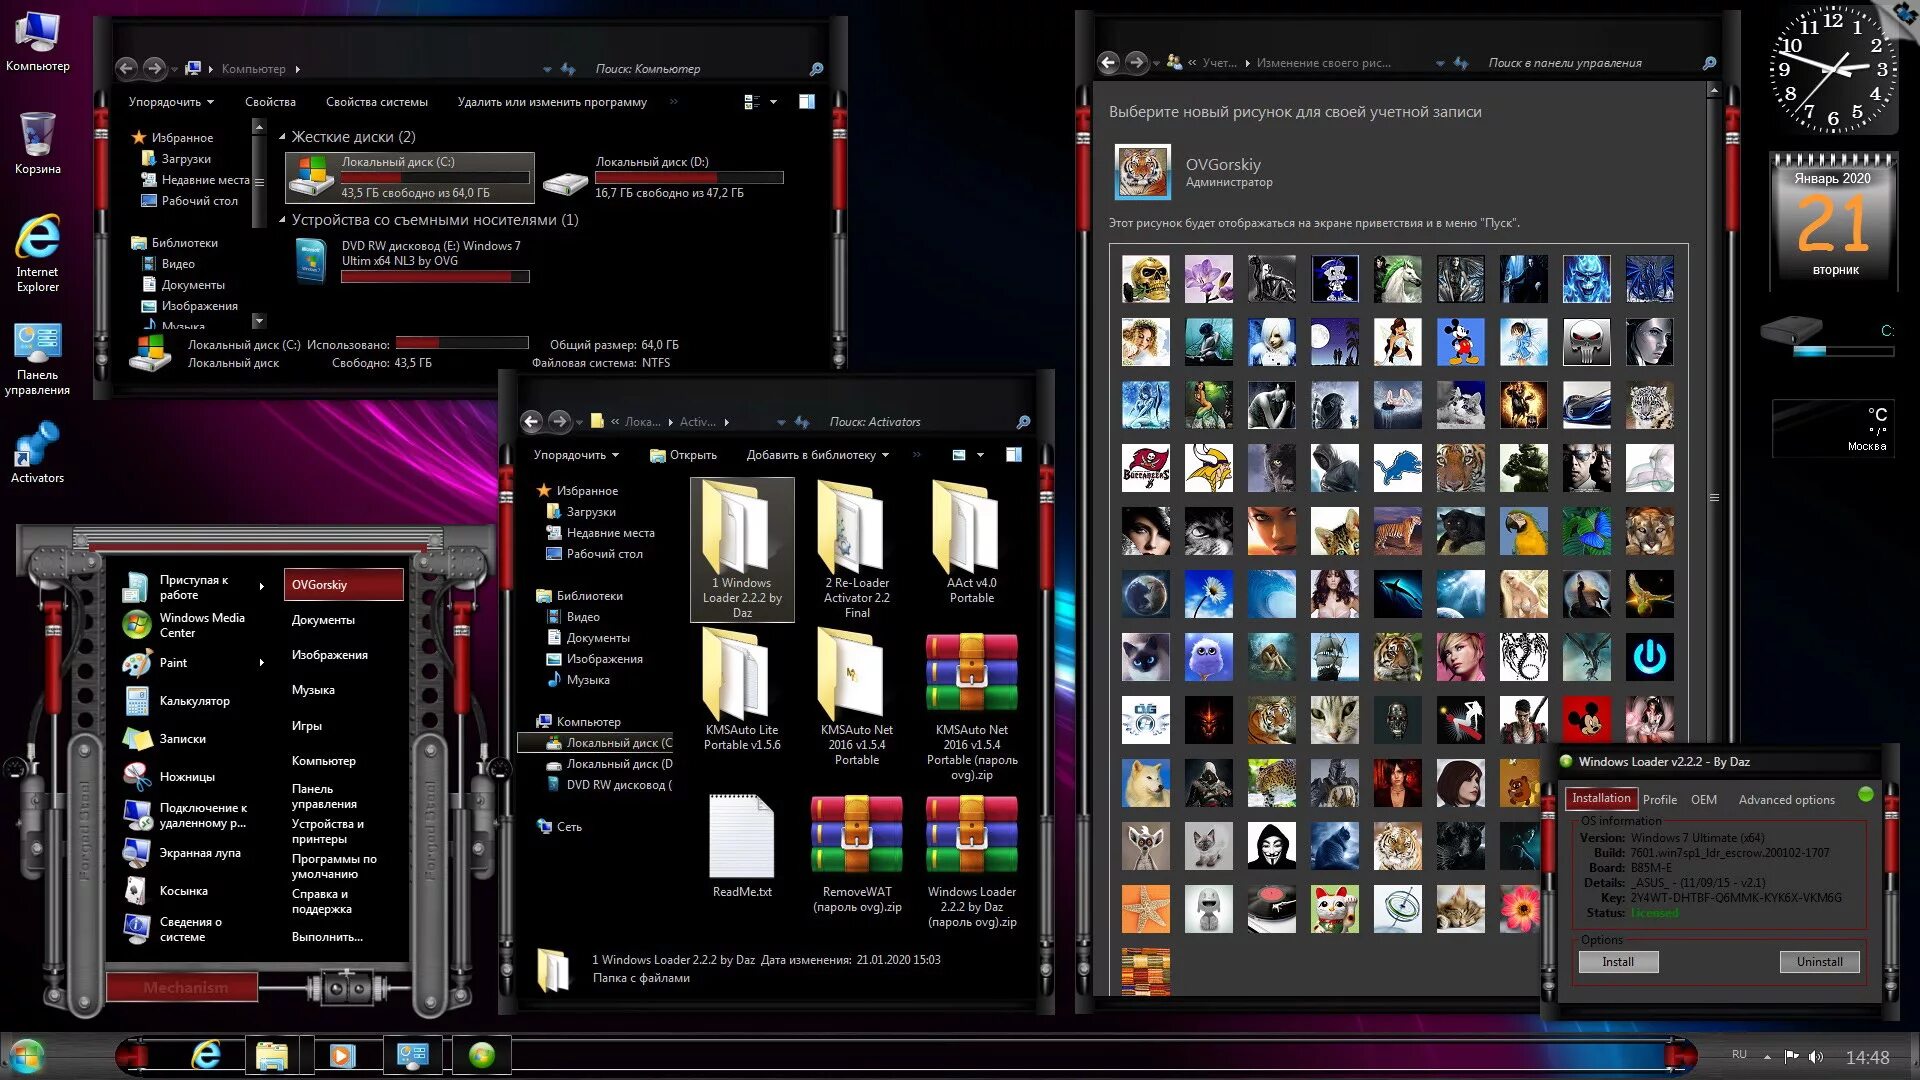Select Загрузки in Компьютер window sidebar
The image size is (1920, 1080).
tap(186, 159)
